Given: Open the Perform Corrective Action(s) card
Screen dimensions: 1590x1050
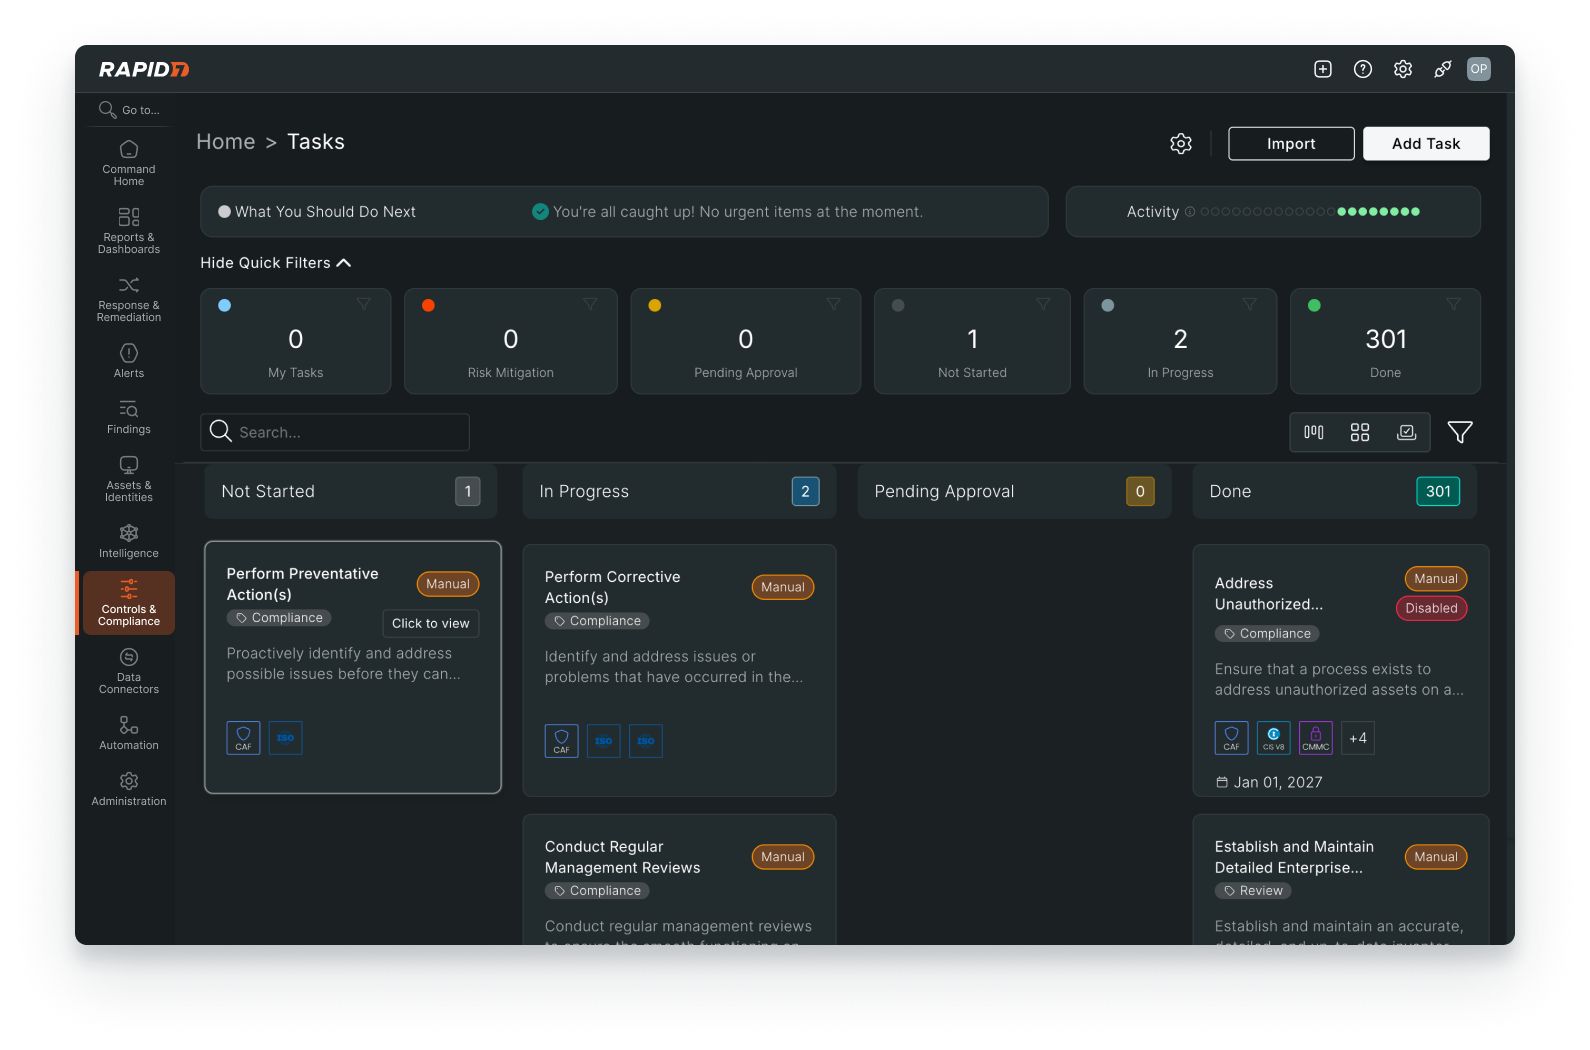Looking at the screenshot, I should pyautogui.click(x=679, y=670).
